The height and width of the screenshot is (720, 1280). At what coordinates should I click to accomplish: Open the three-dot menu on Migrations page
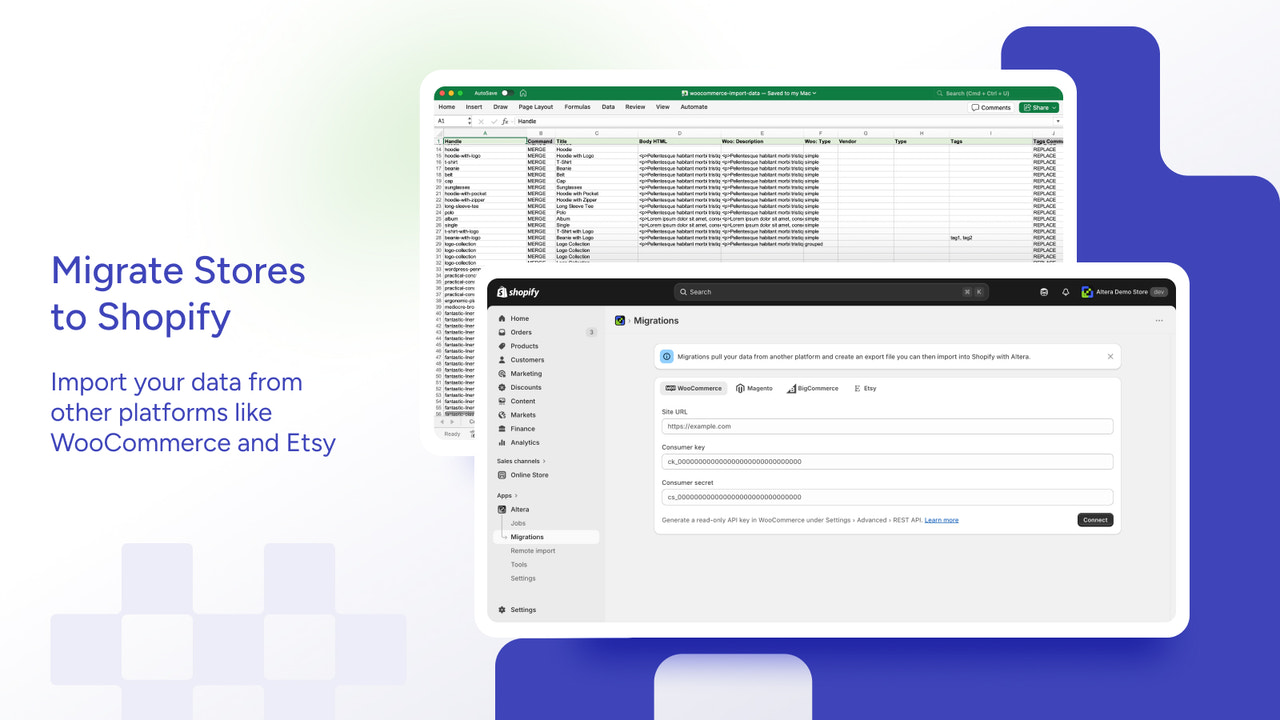tap(1159, 321)
